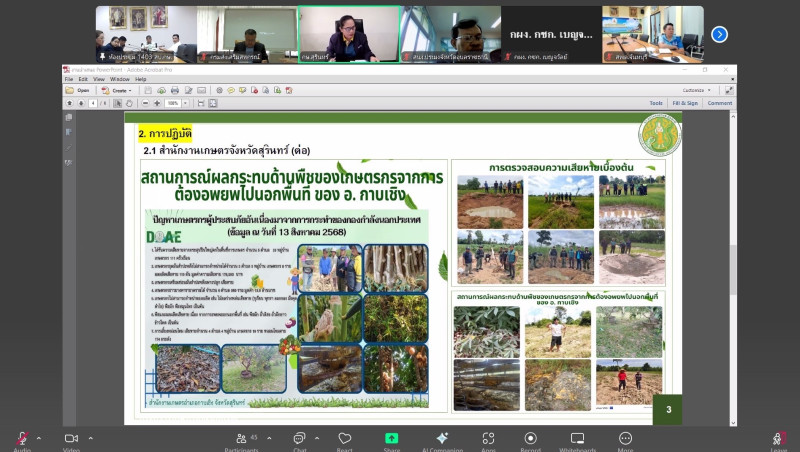Open the Page Thumbnails sidebar icon
Image resolution: width=800 pixels, height=452 pixels.
(x=68, y=117)
